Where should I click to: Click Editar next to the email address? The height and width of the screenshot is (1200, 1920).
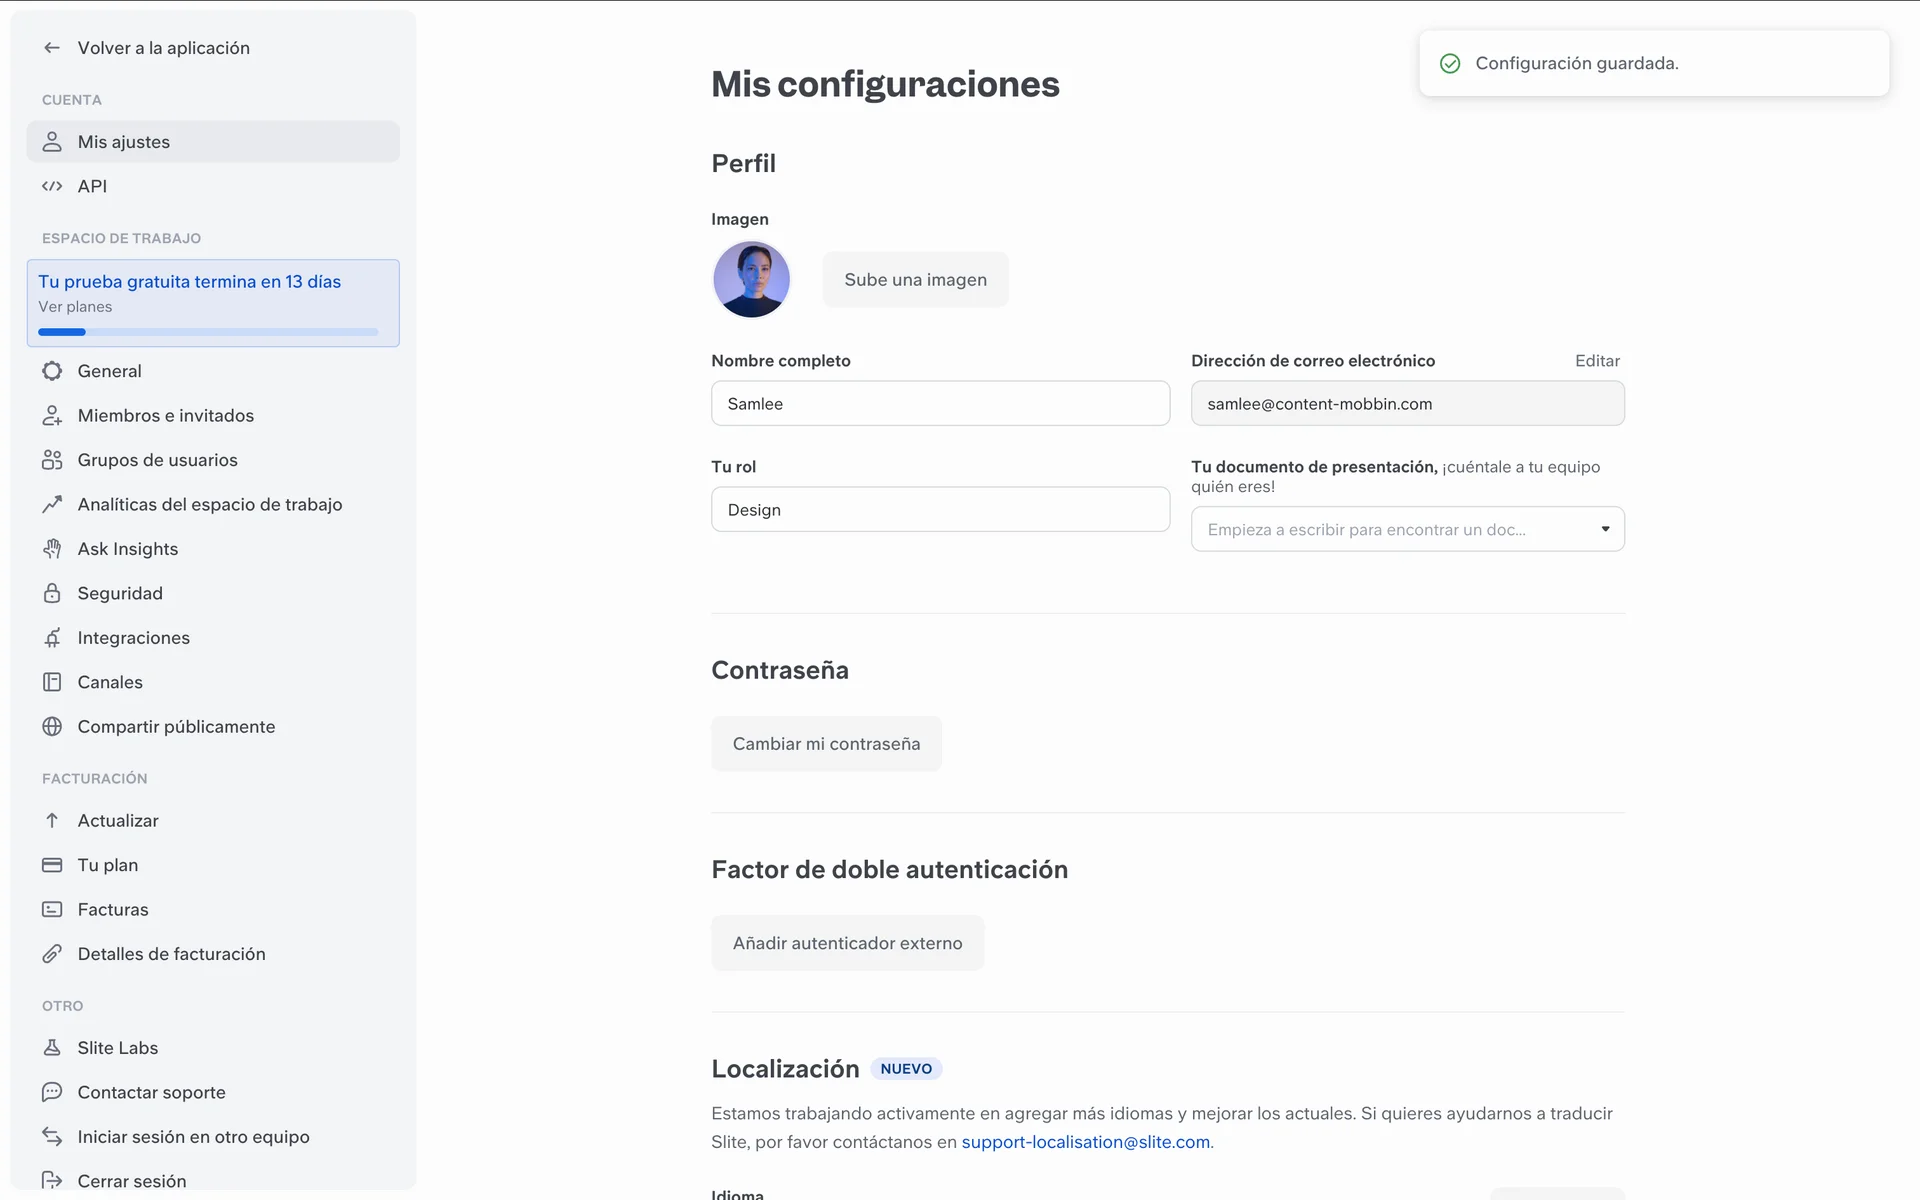pyautogui.click(x=1597, y=361)
